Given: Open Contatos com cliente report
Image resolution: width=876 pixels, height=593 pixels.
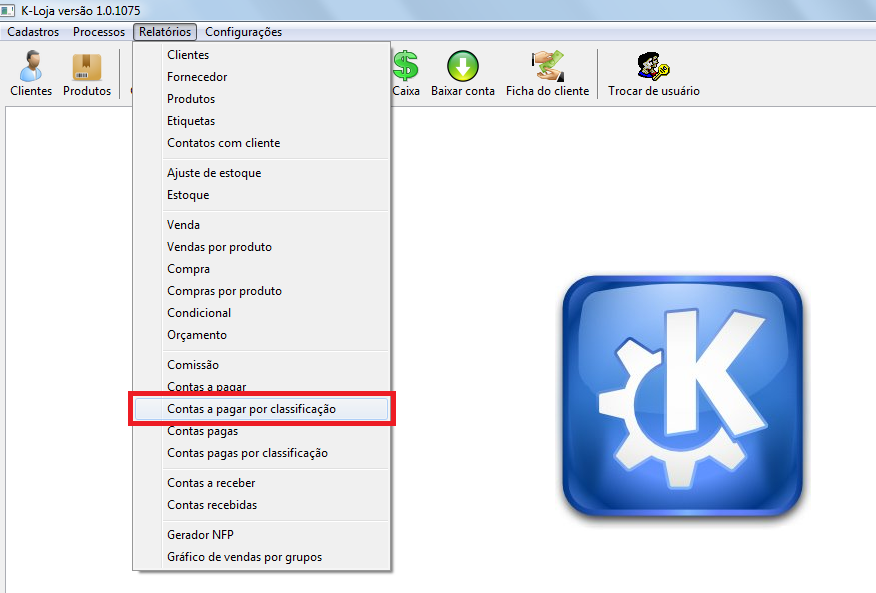Looking at the screenshot, I should [261, 143].
